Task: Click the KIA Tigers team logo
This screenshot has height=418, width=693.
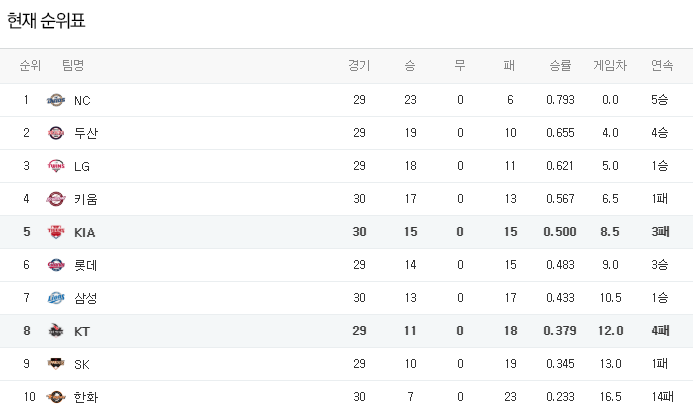Action: pyautogui.click(x=56, y=232)
